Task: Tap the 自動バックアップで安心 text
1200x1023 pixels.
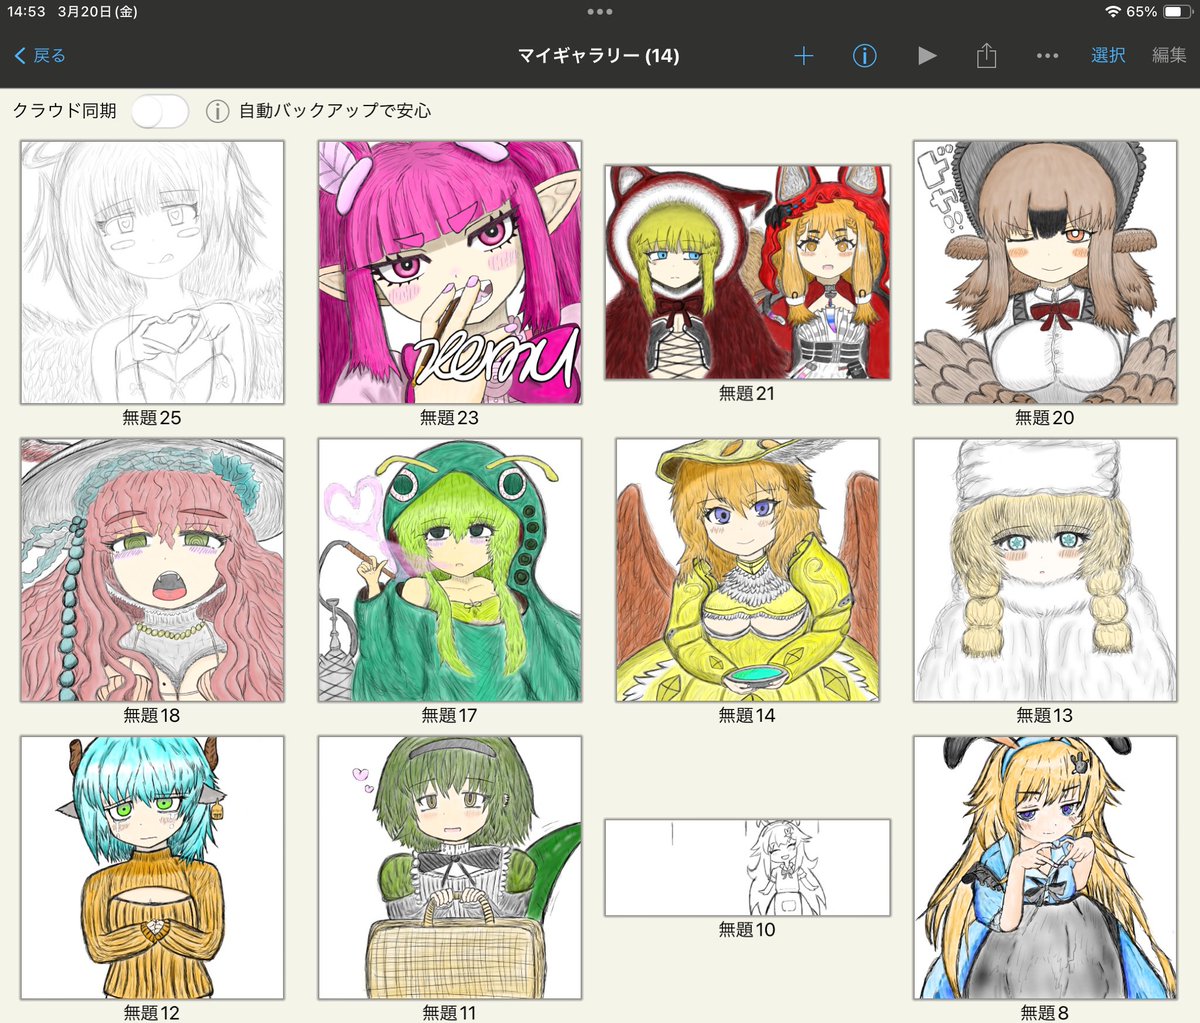Action: 335,111
